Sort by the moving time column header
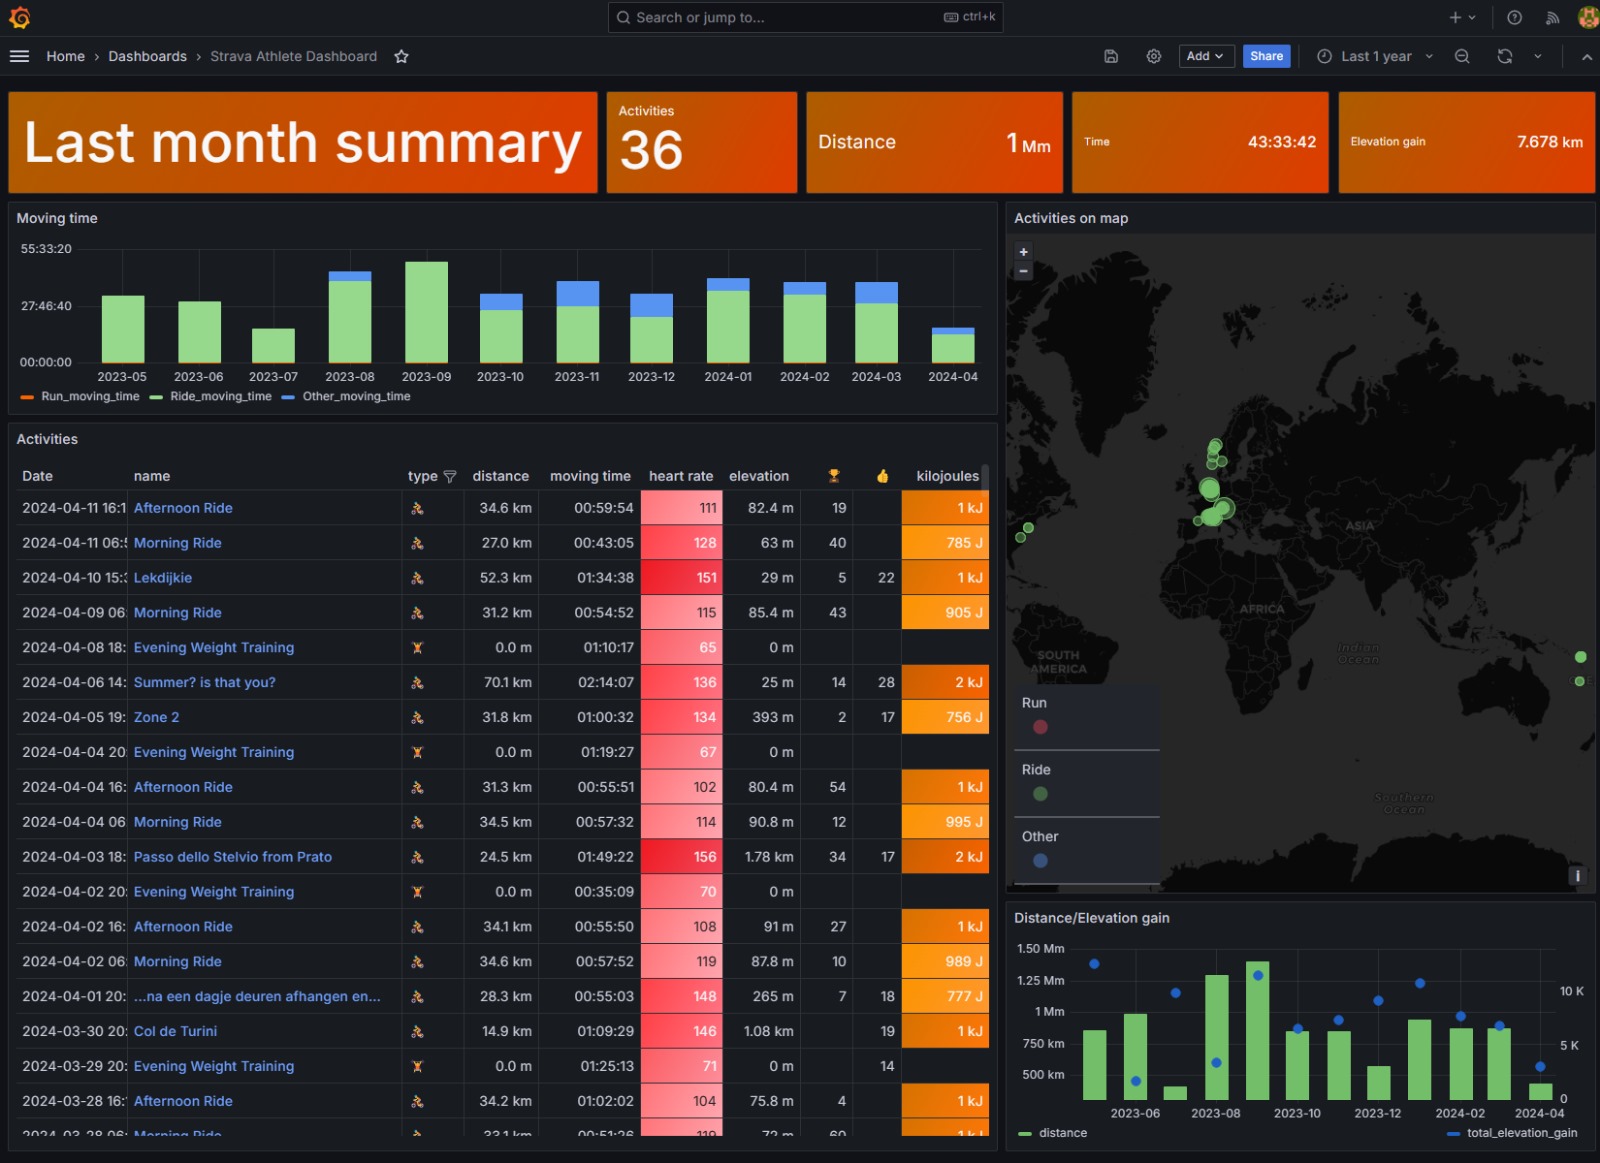Viewport: 1600px width, 1163px height. tap(590, 476)
